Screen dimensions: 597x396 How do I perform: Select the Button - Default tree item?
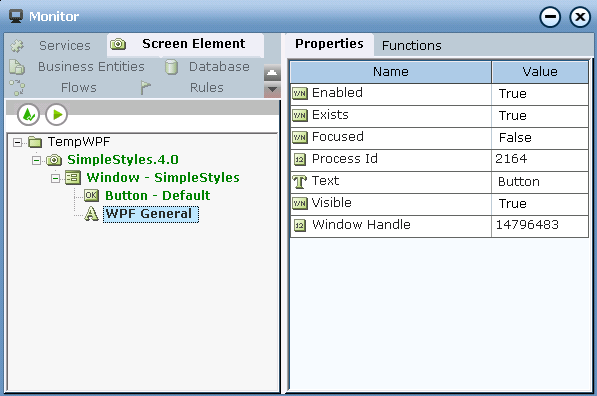pyautogui.click(x=157, y=195)
